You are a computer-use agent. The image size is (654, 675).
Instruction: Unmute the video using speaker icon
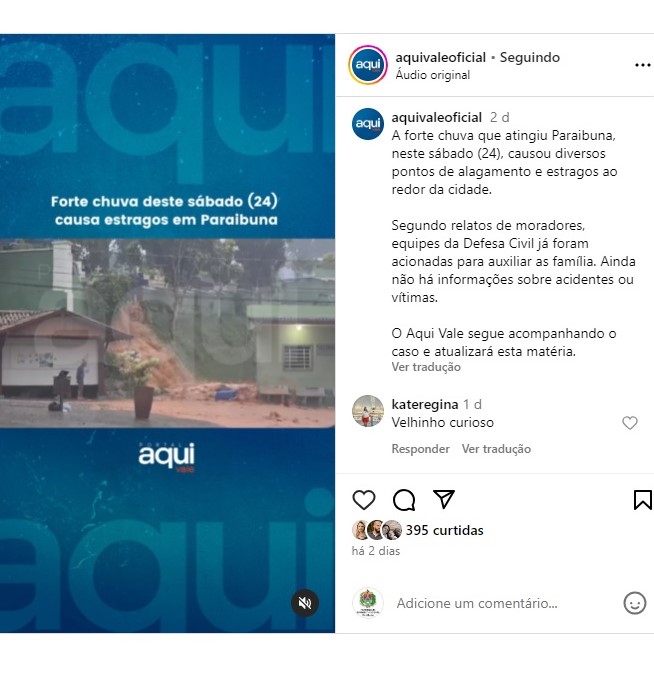point(305,603)
